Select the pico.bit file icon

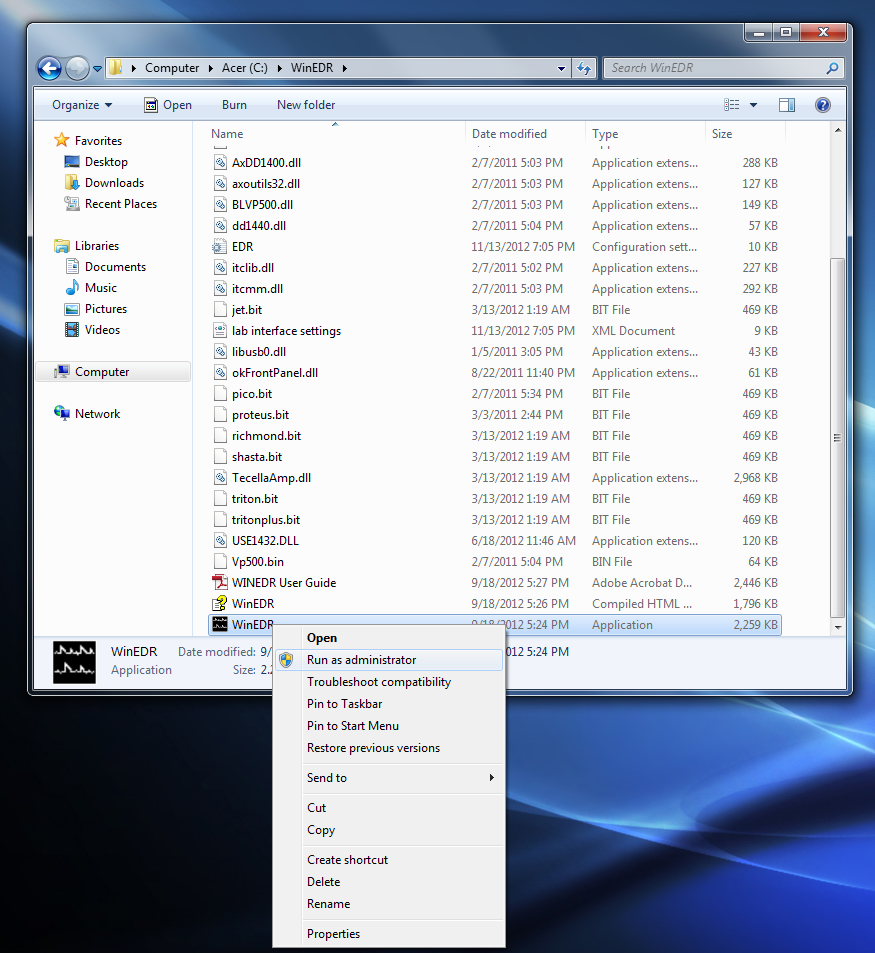tap(220, 393)
